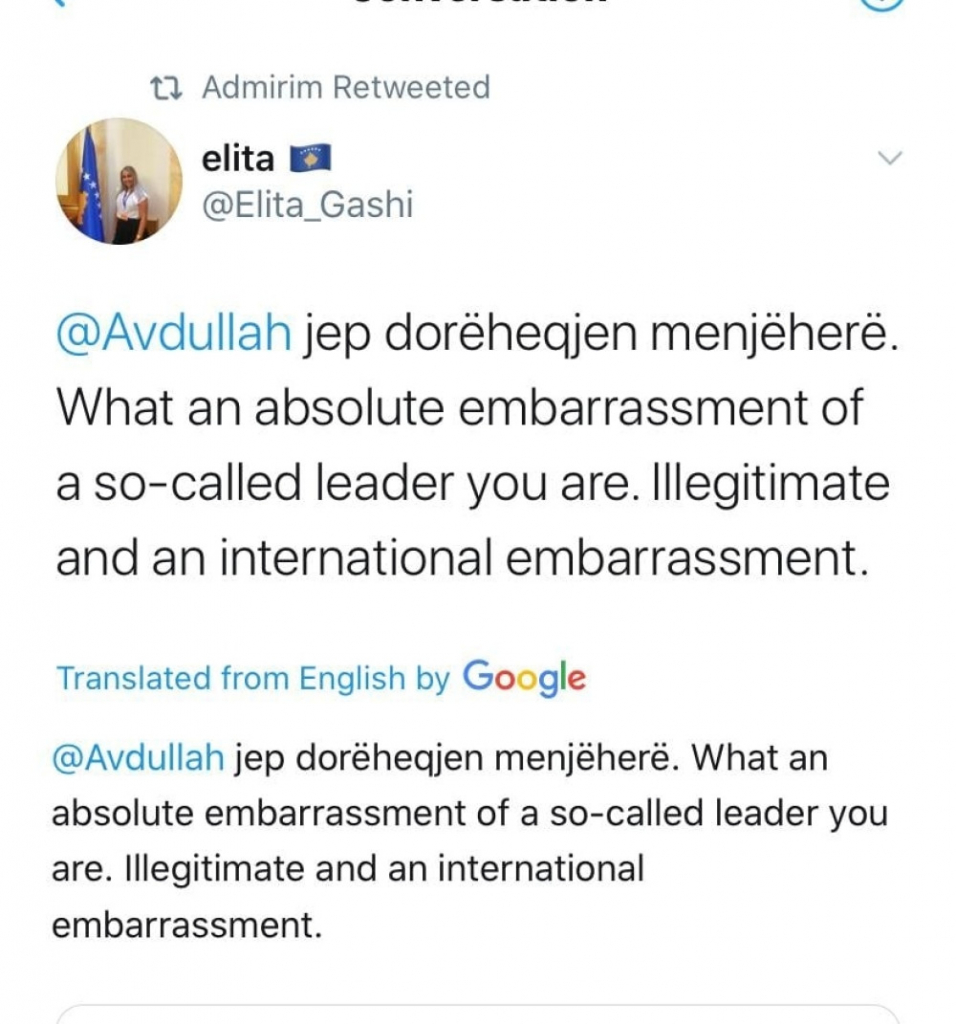Open elita's profile picture
Viewport: 956px width, 1024px height.
tap(118, 181)
